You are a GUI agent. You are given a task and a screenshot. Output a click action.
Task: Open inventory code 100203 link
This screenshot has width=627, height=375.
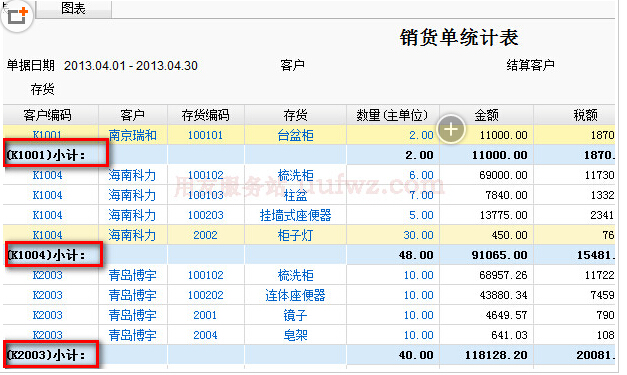point(206,215)
